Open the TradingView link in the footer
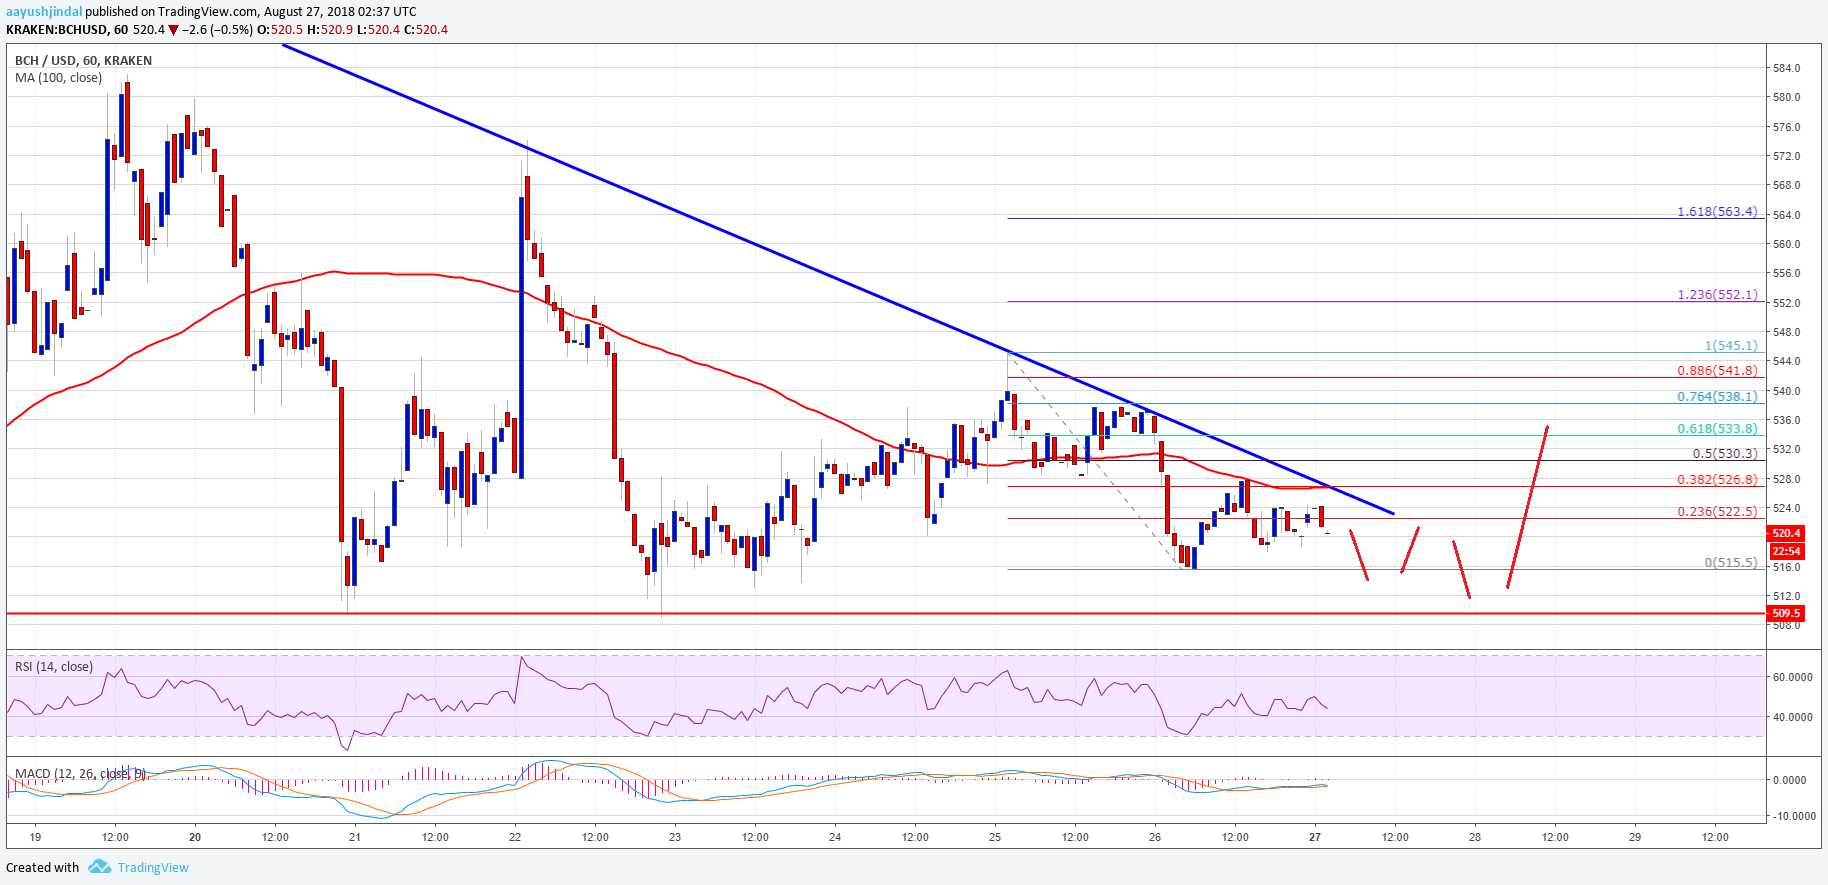 [153, 868]
